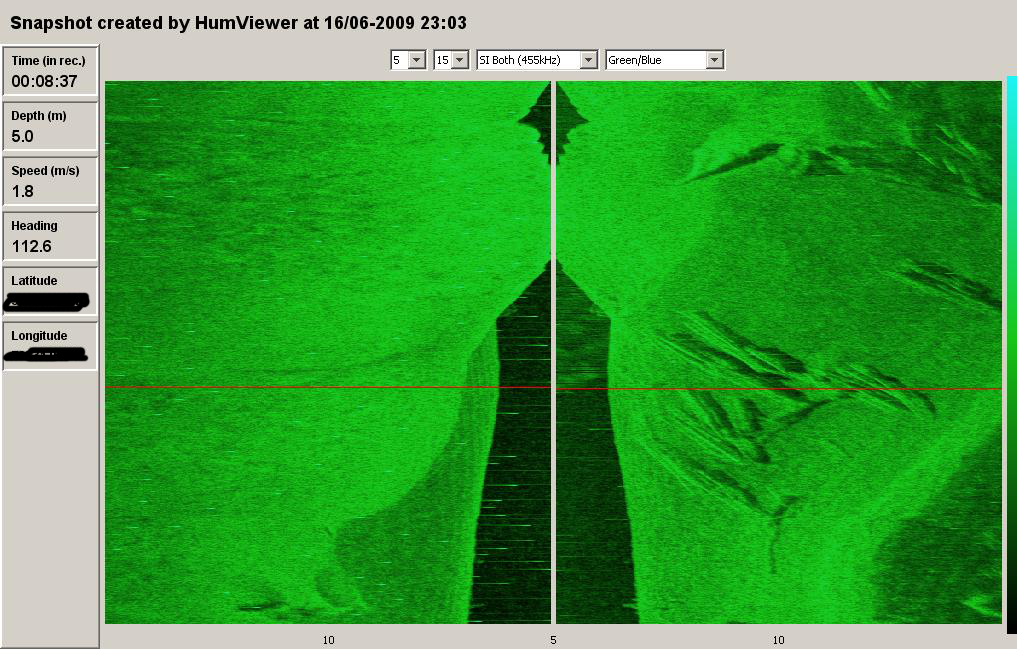Click the right '10' range axis label
Screen dimensions: 1017x649
click(x=778, y=639)
